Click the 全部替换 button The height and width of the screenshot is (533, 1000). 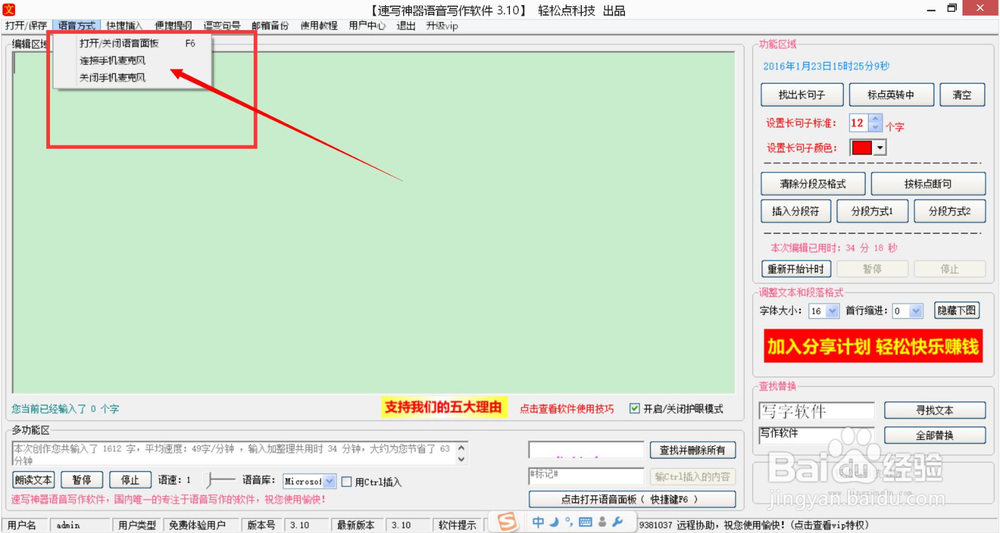coord(935,435)
